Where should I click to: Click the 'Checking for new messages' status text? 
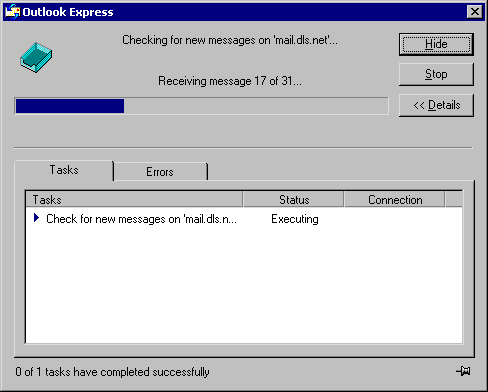(x=230, y=40)
